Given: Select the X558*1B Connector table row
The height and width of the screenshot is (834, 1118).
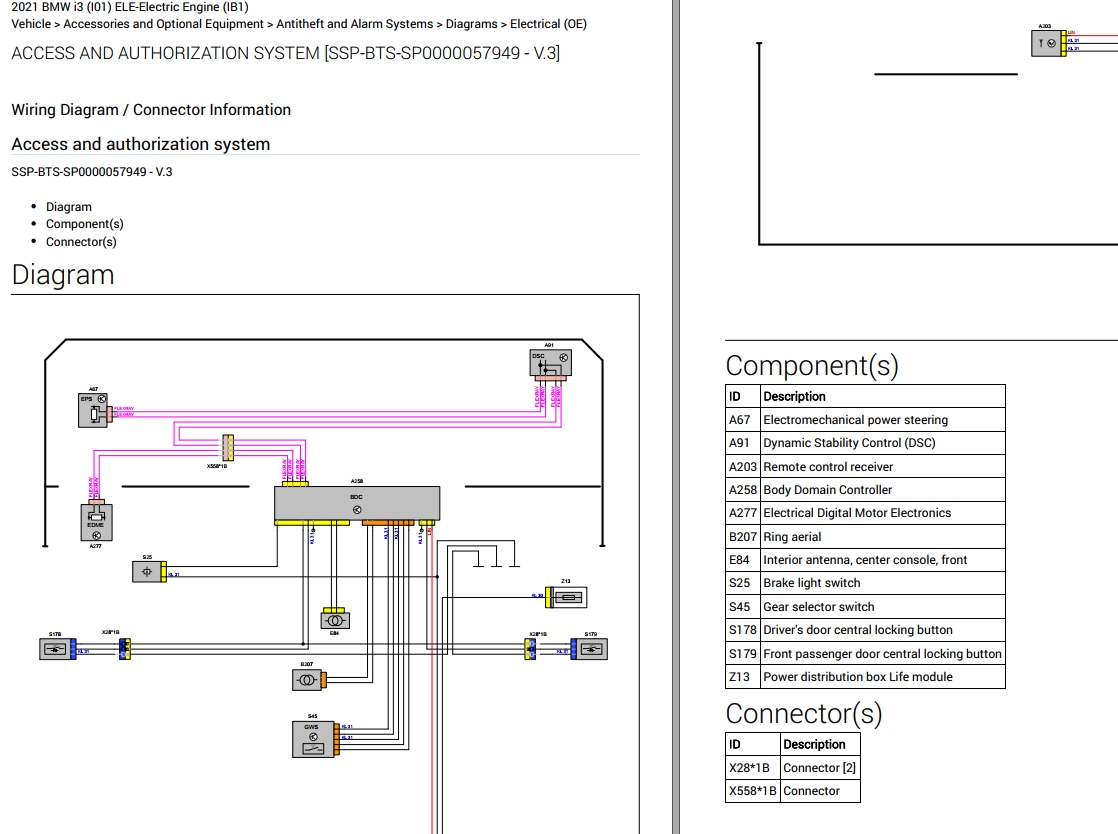Looking at the screenshot, I should coord(793,791).
